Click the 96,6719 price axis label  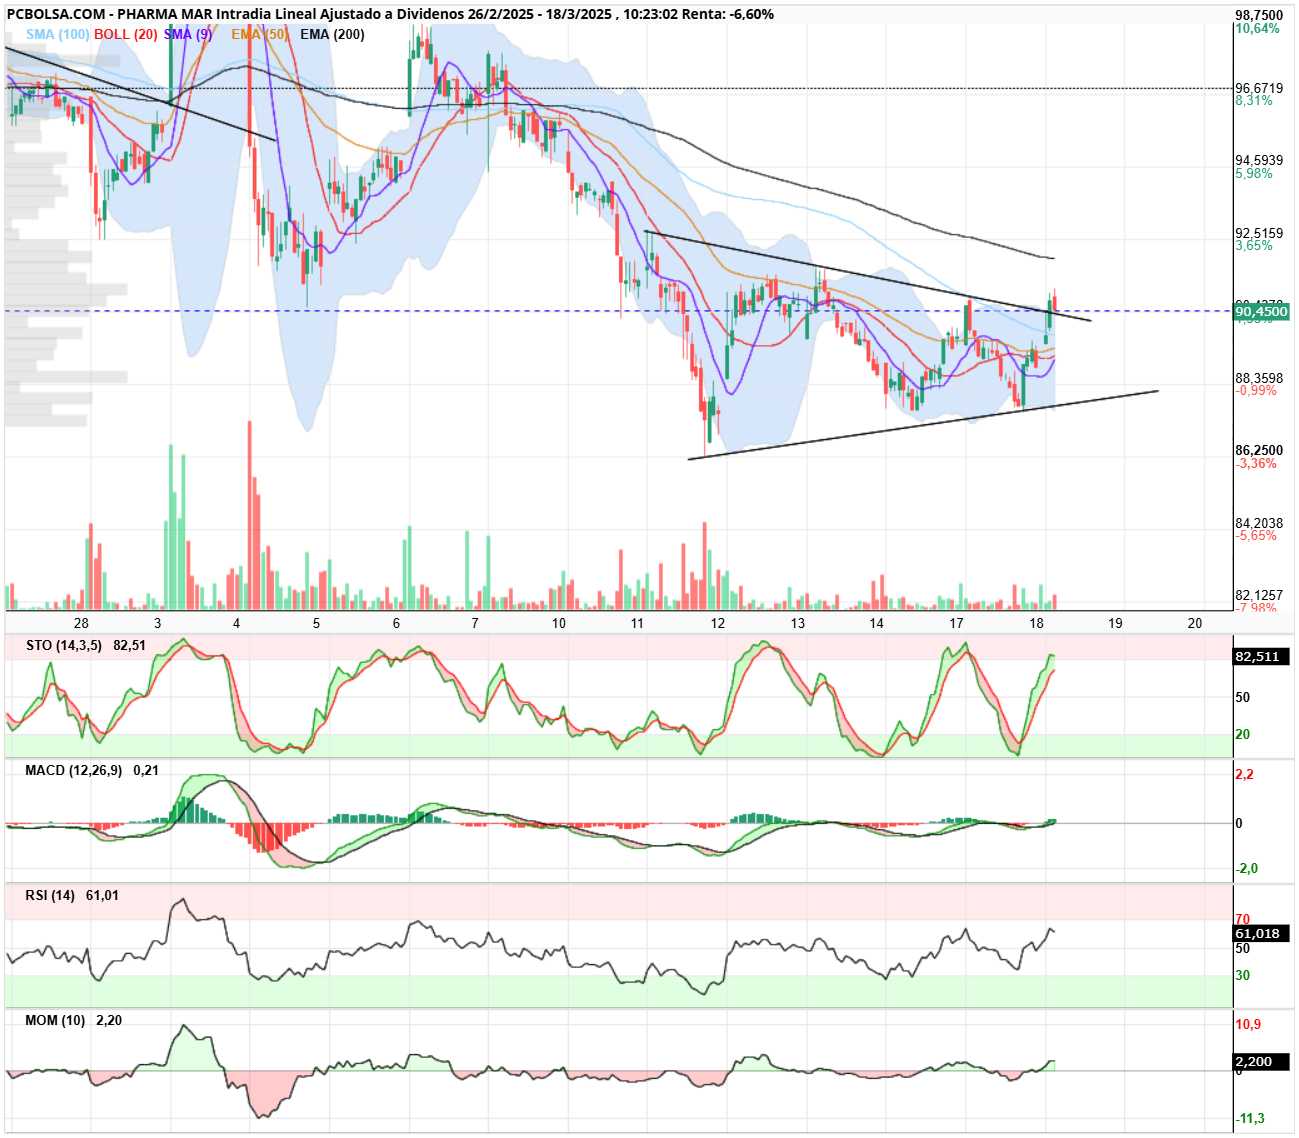point(1259,88)
